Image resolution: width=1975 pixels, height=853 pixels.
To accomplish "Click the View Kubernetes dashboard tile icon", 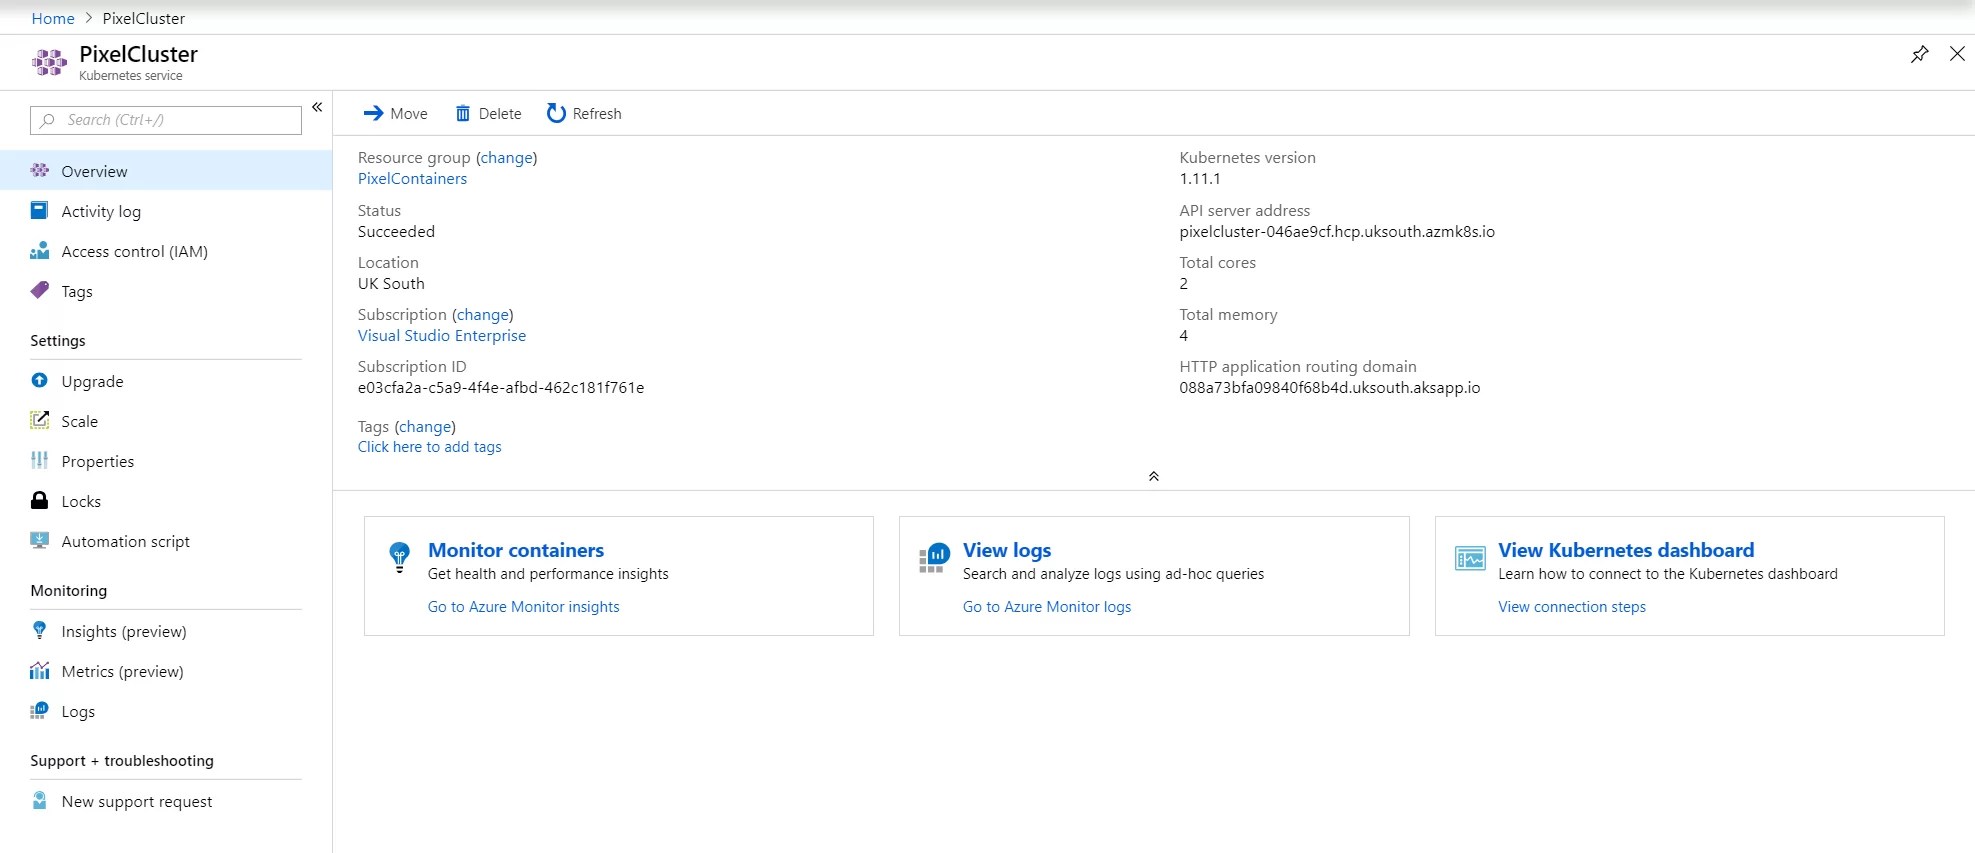I will tap(1470, 559).
